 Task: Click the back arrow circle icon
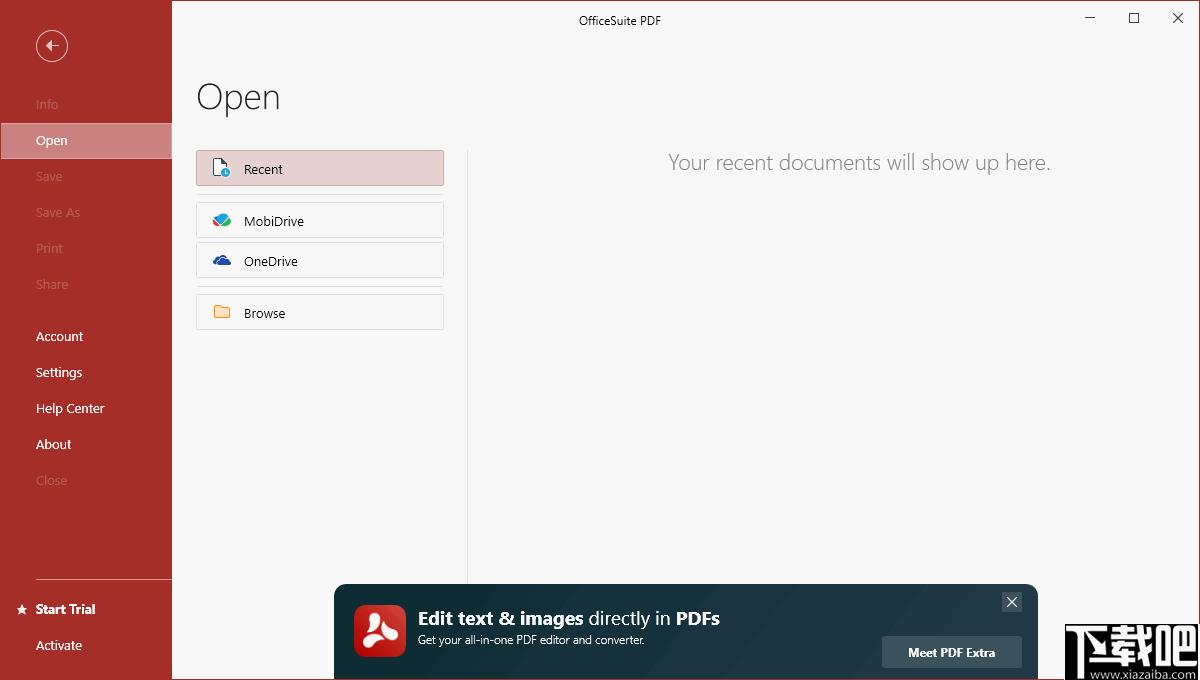pyautogui.click(x=52, y=45)
